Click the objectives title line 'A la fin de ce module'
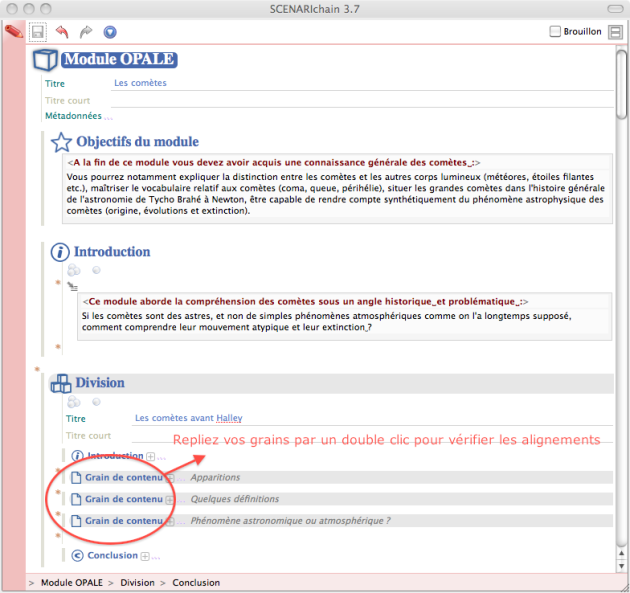Image resolution: width=630 pixels, height=593 pixels. click(273, 163)
